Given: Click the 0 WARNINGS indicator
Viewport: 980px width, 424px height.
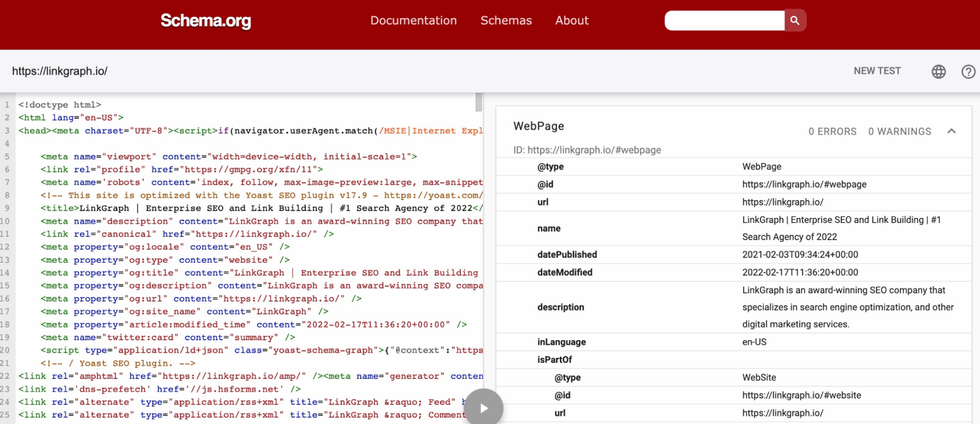Looking at the screenshot, I should (899, 131).
